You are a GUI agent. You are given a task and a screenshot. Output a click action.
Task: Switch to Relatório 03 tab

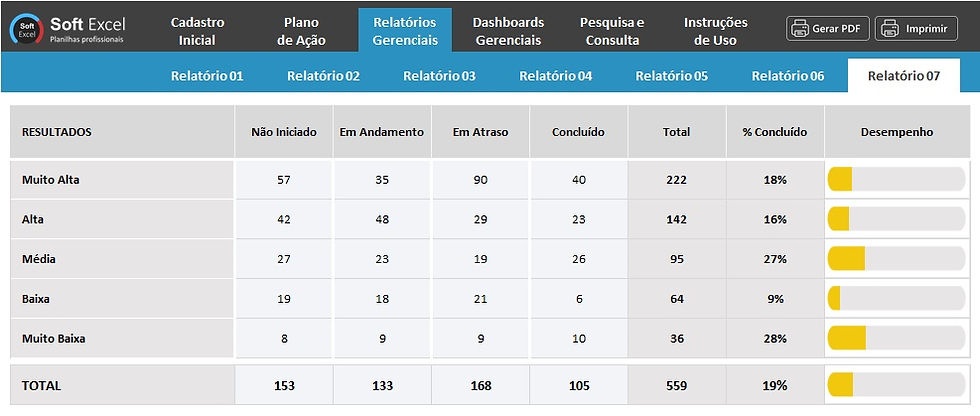click(439, 76)
